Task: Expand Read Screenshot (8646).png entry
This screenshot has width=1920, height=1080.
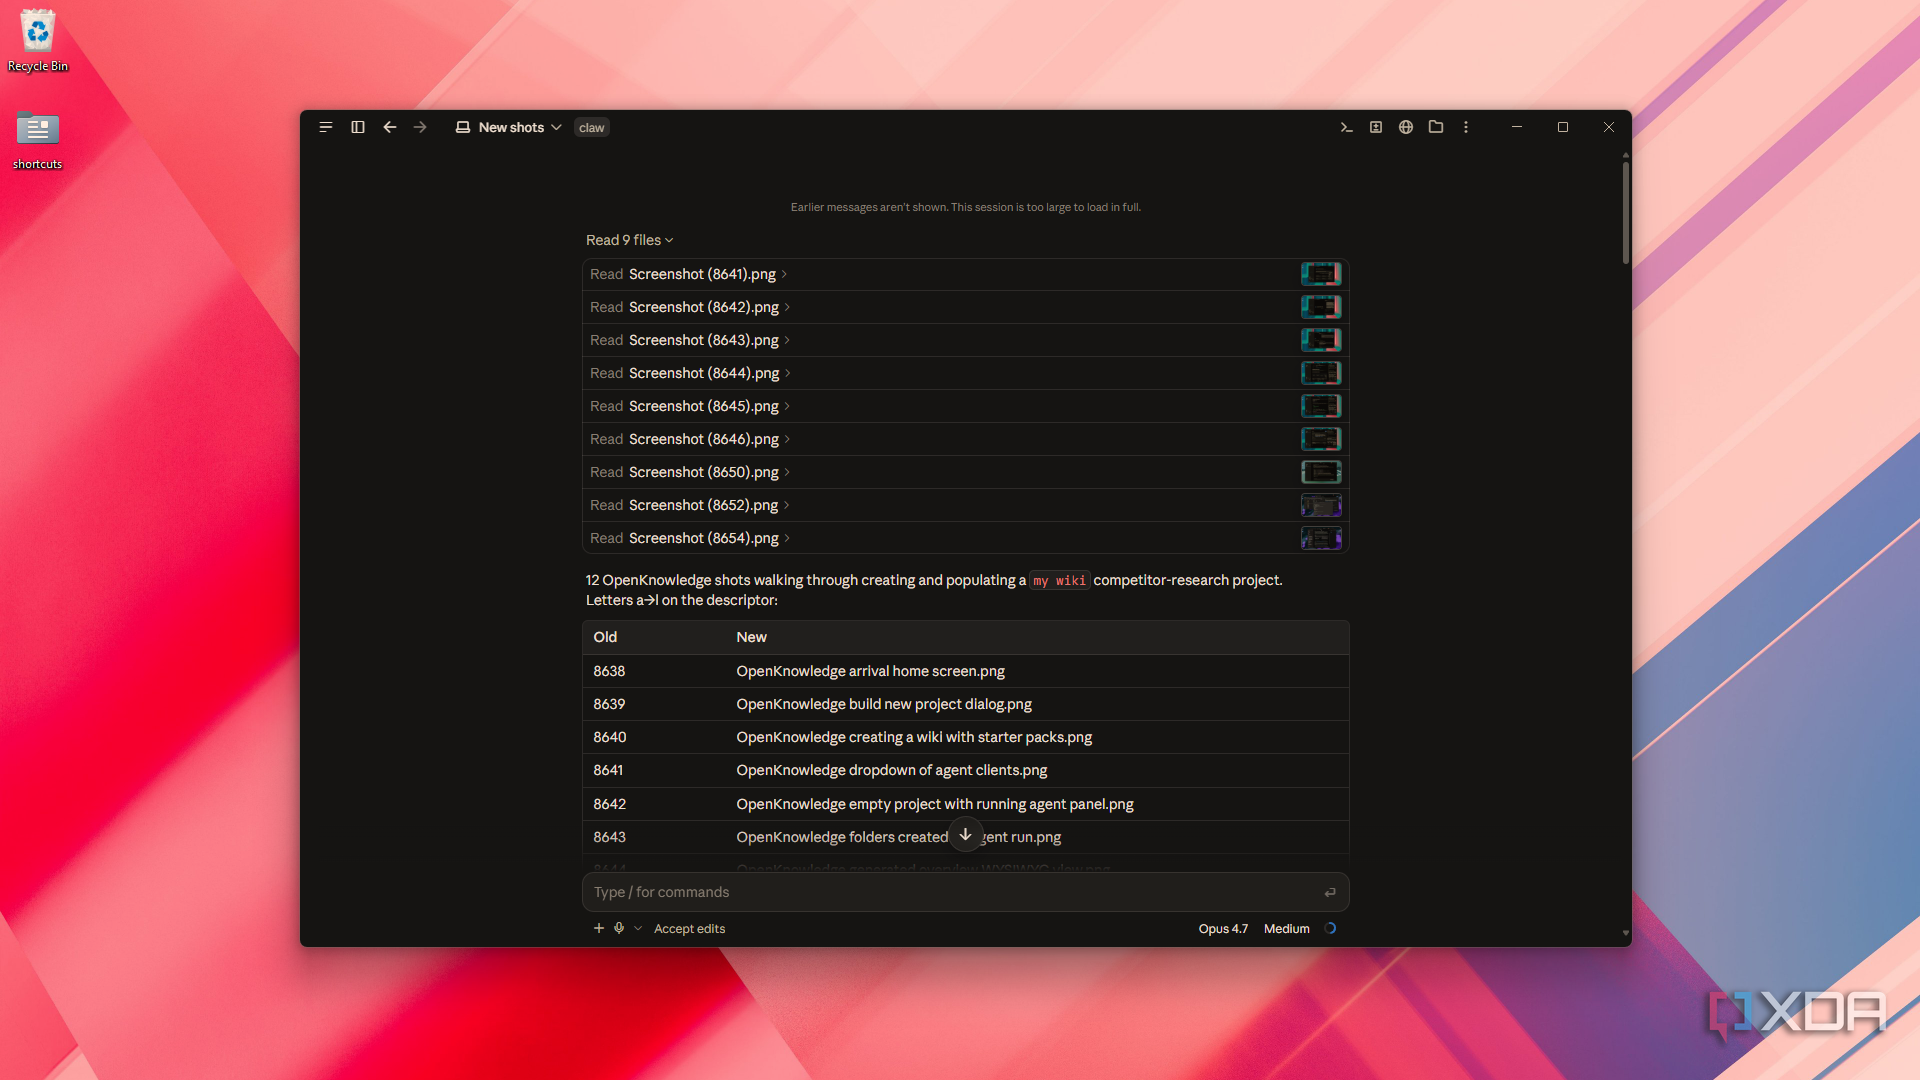Action: click(x=690, y=439)
